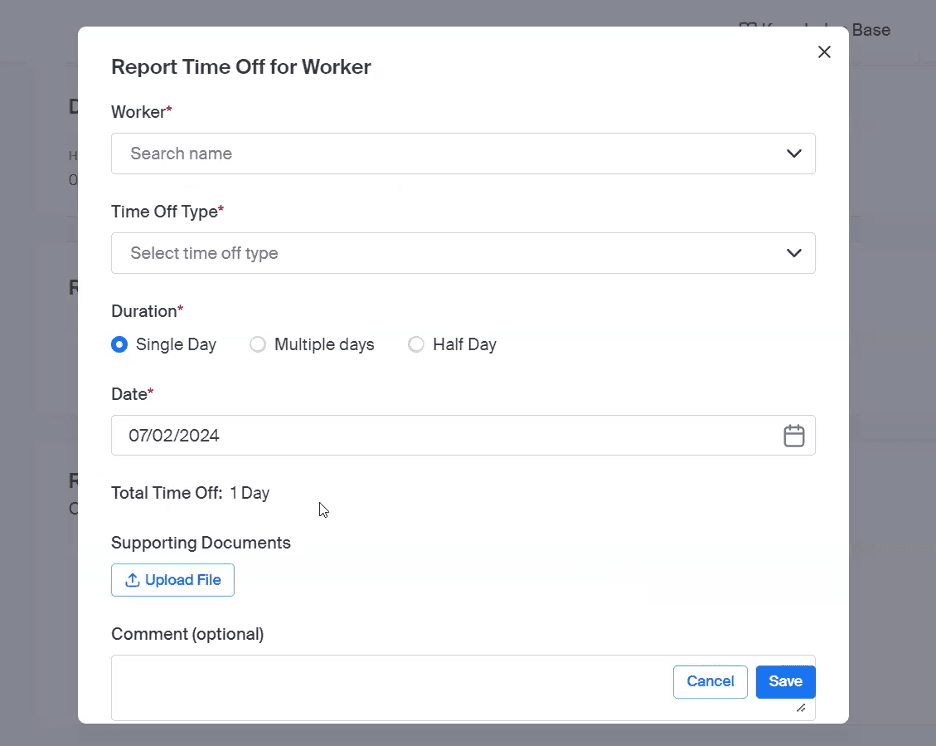Click the Search name worker field

440,154
